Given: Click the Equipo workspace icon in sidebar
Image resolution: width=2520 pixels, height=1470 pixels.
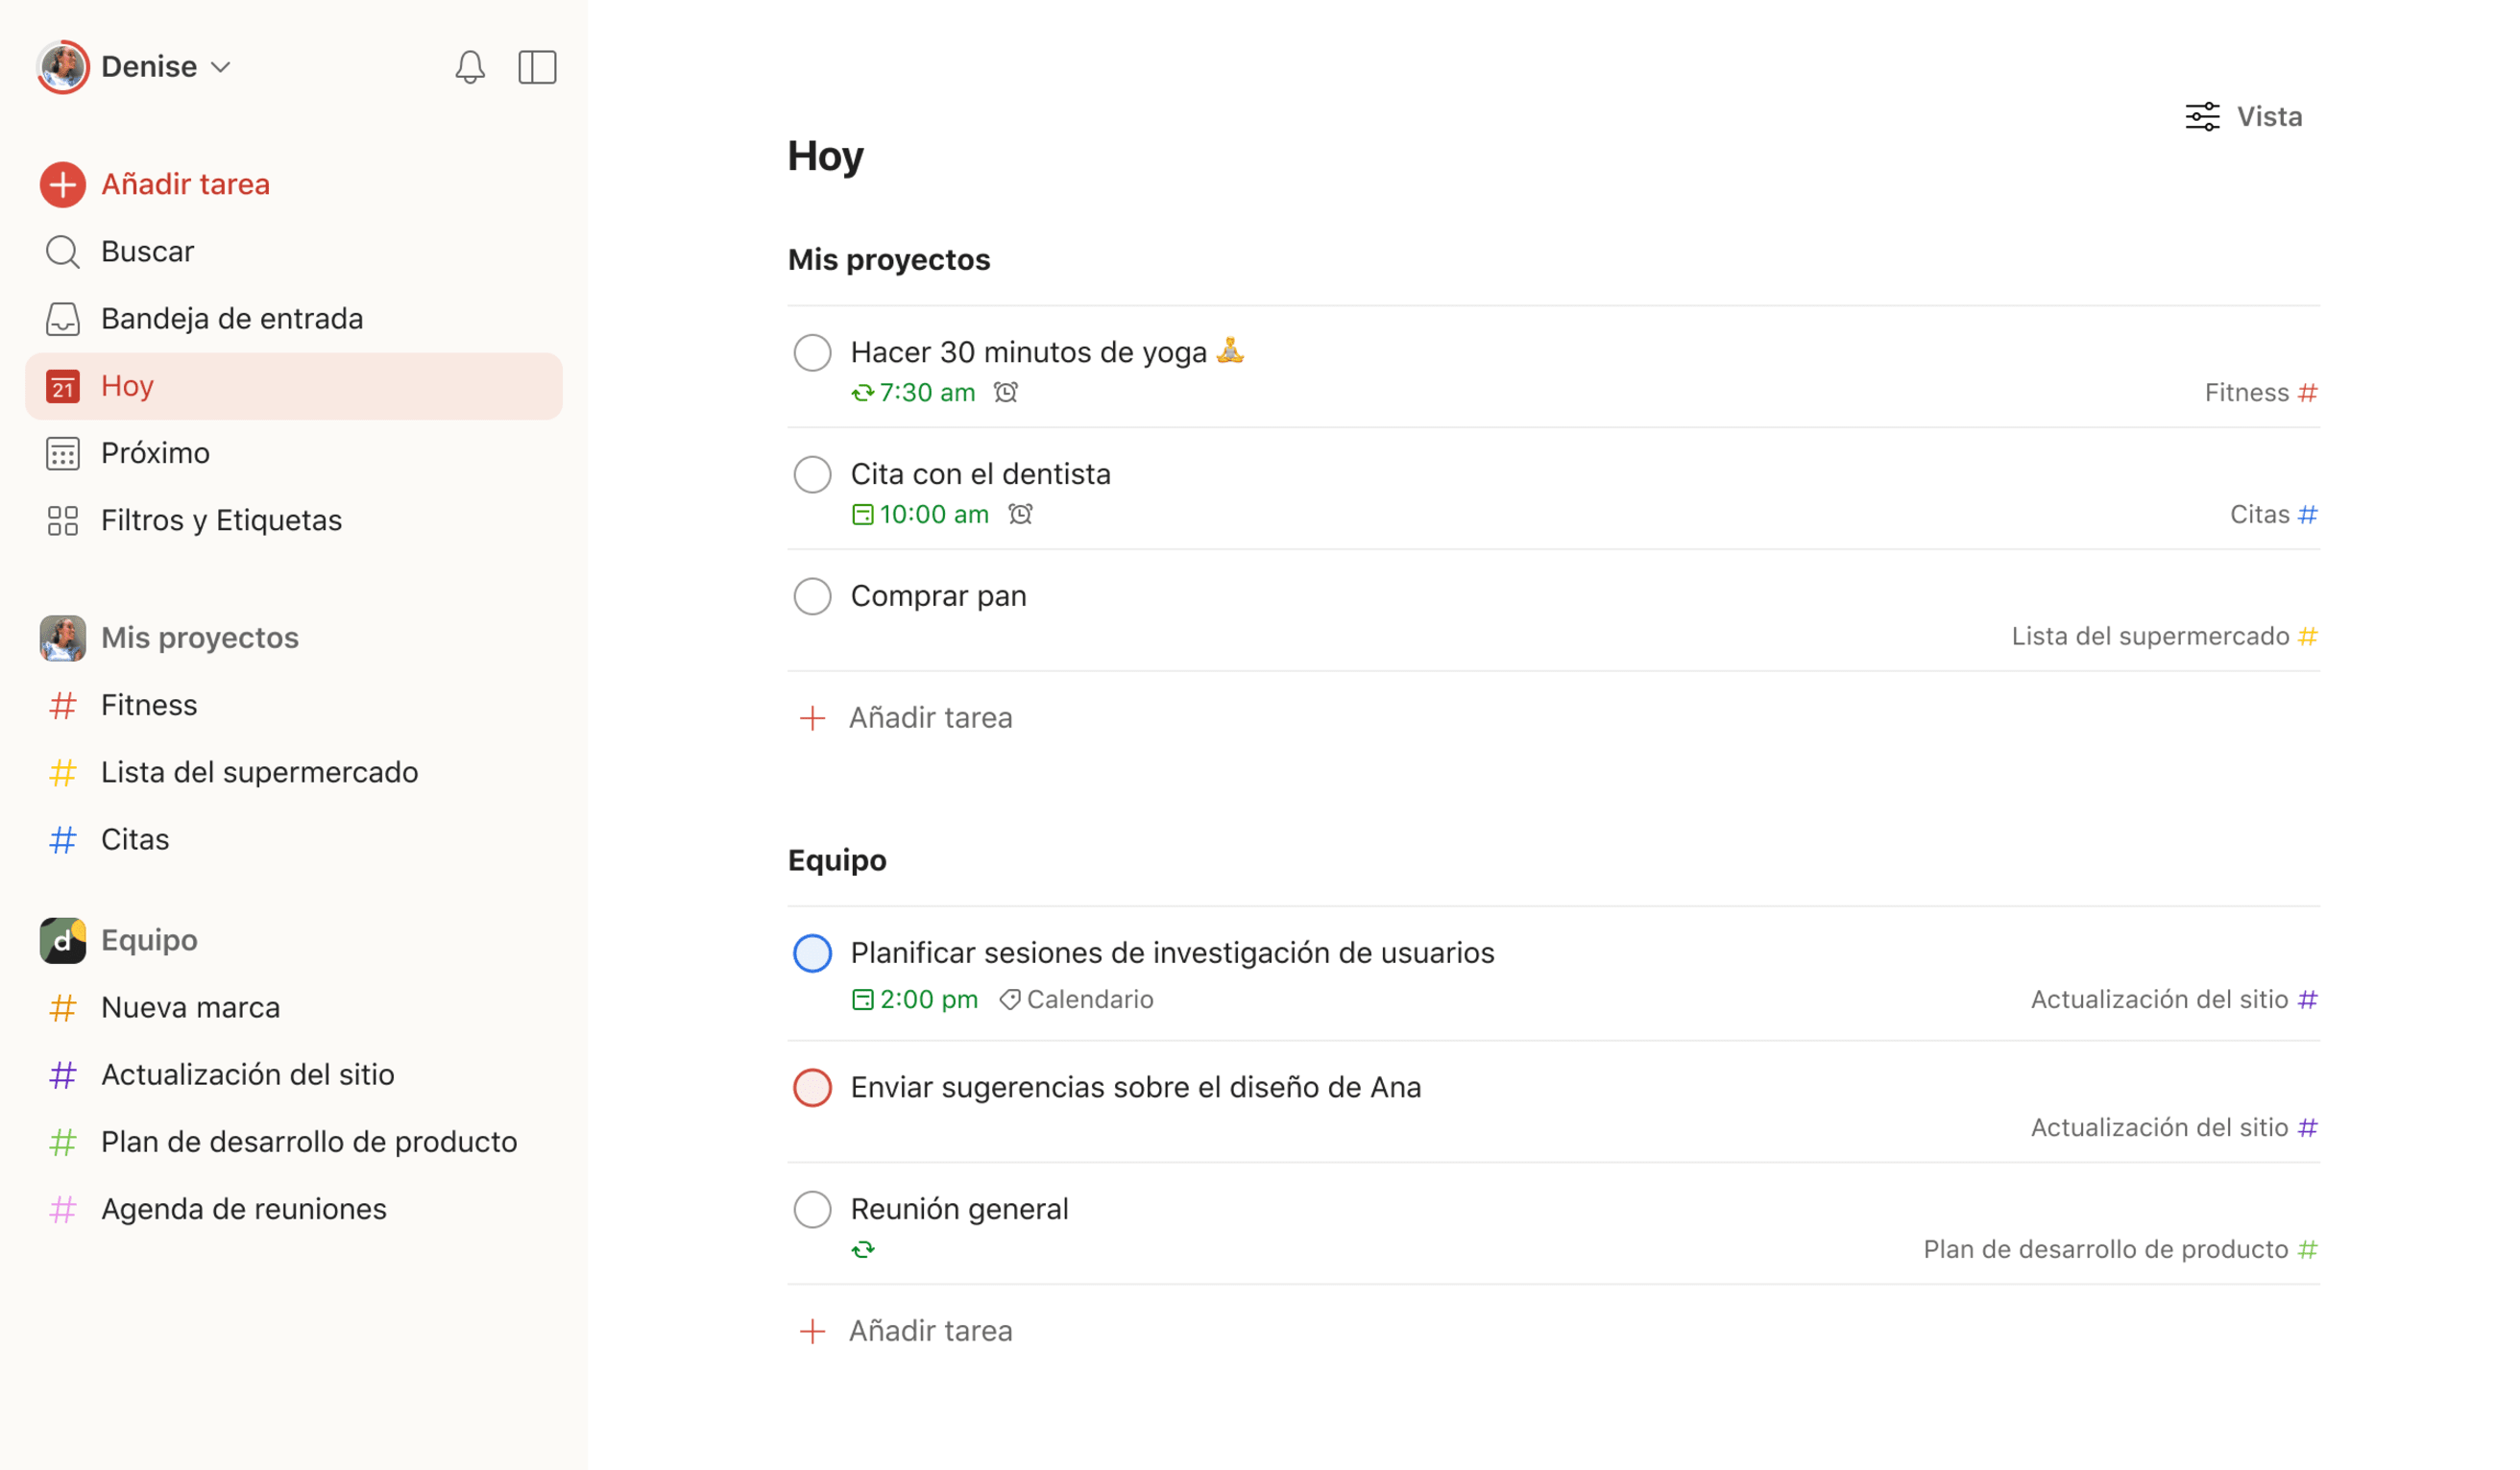Looking at the screenshot, I should coord(62,940).
